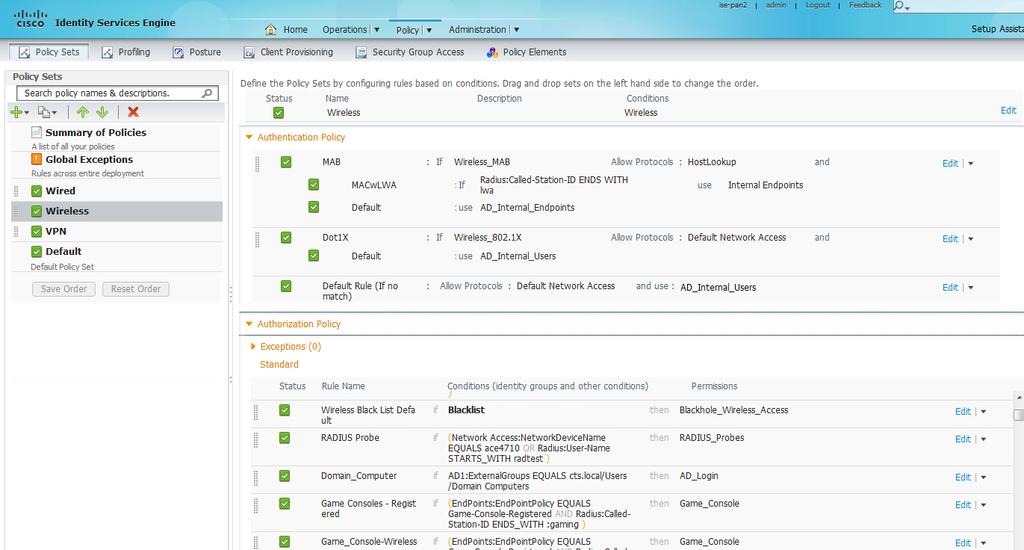
Task: Open the dropdown beside Wireless Black List Edit
Action: pyautogui.click(x=984, y=412)
